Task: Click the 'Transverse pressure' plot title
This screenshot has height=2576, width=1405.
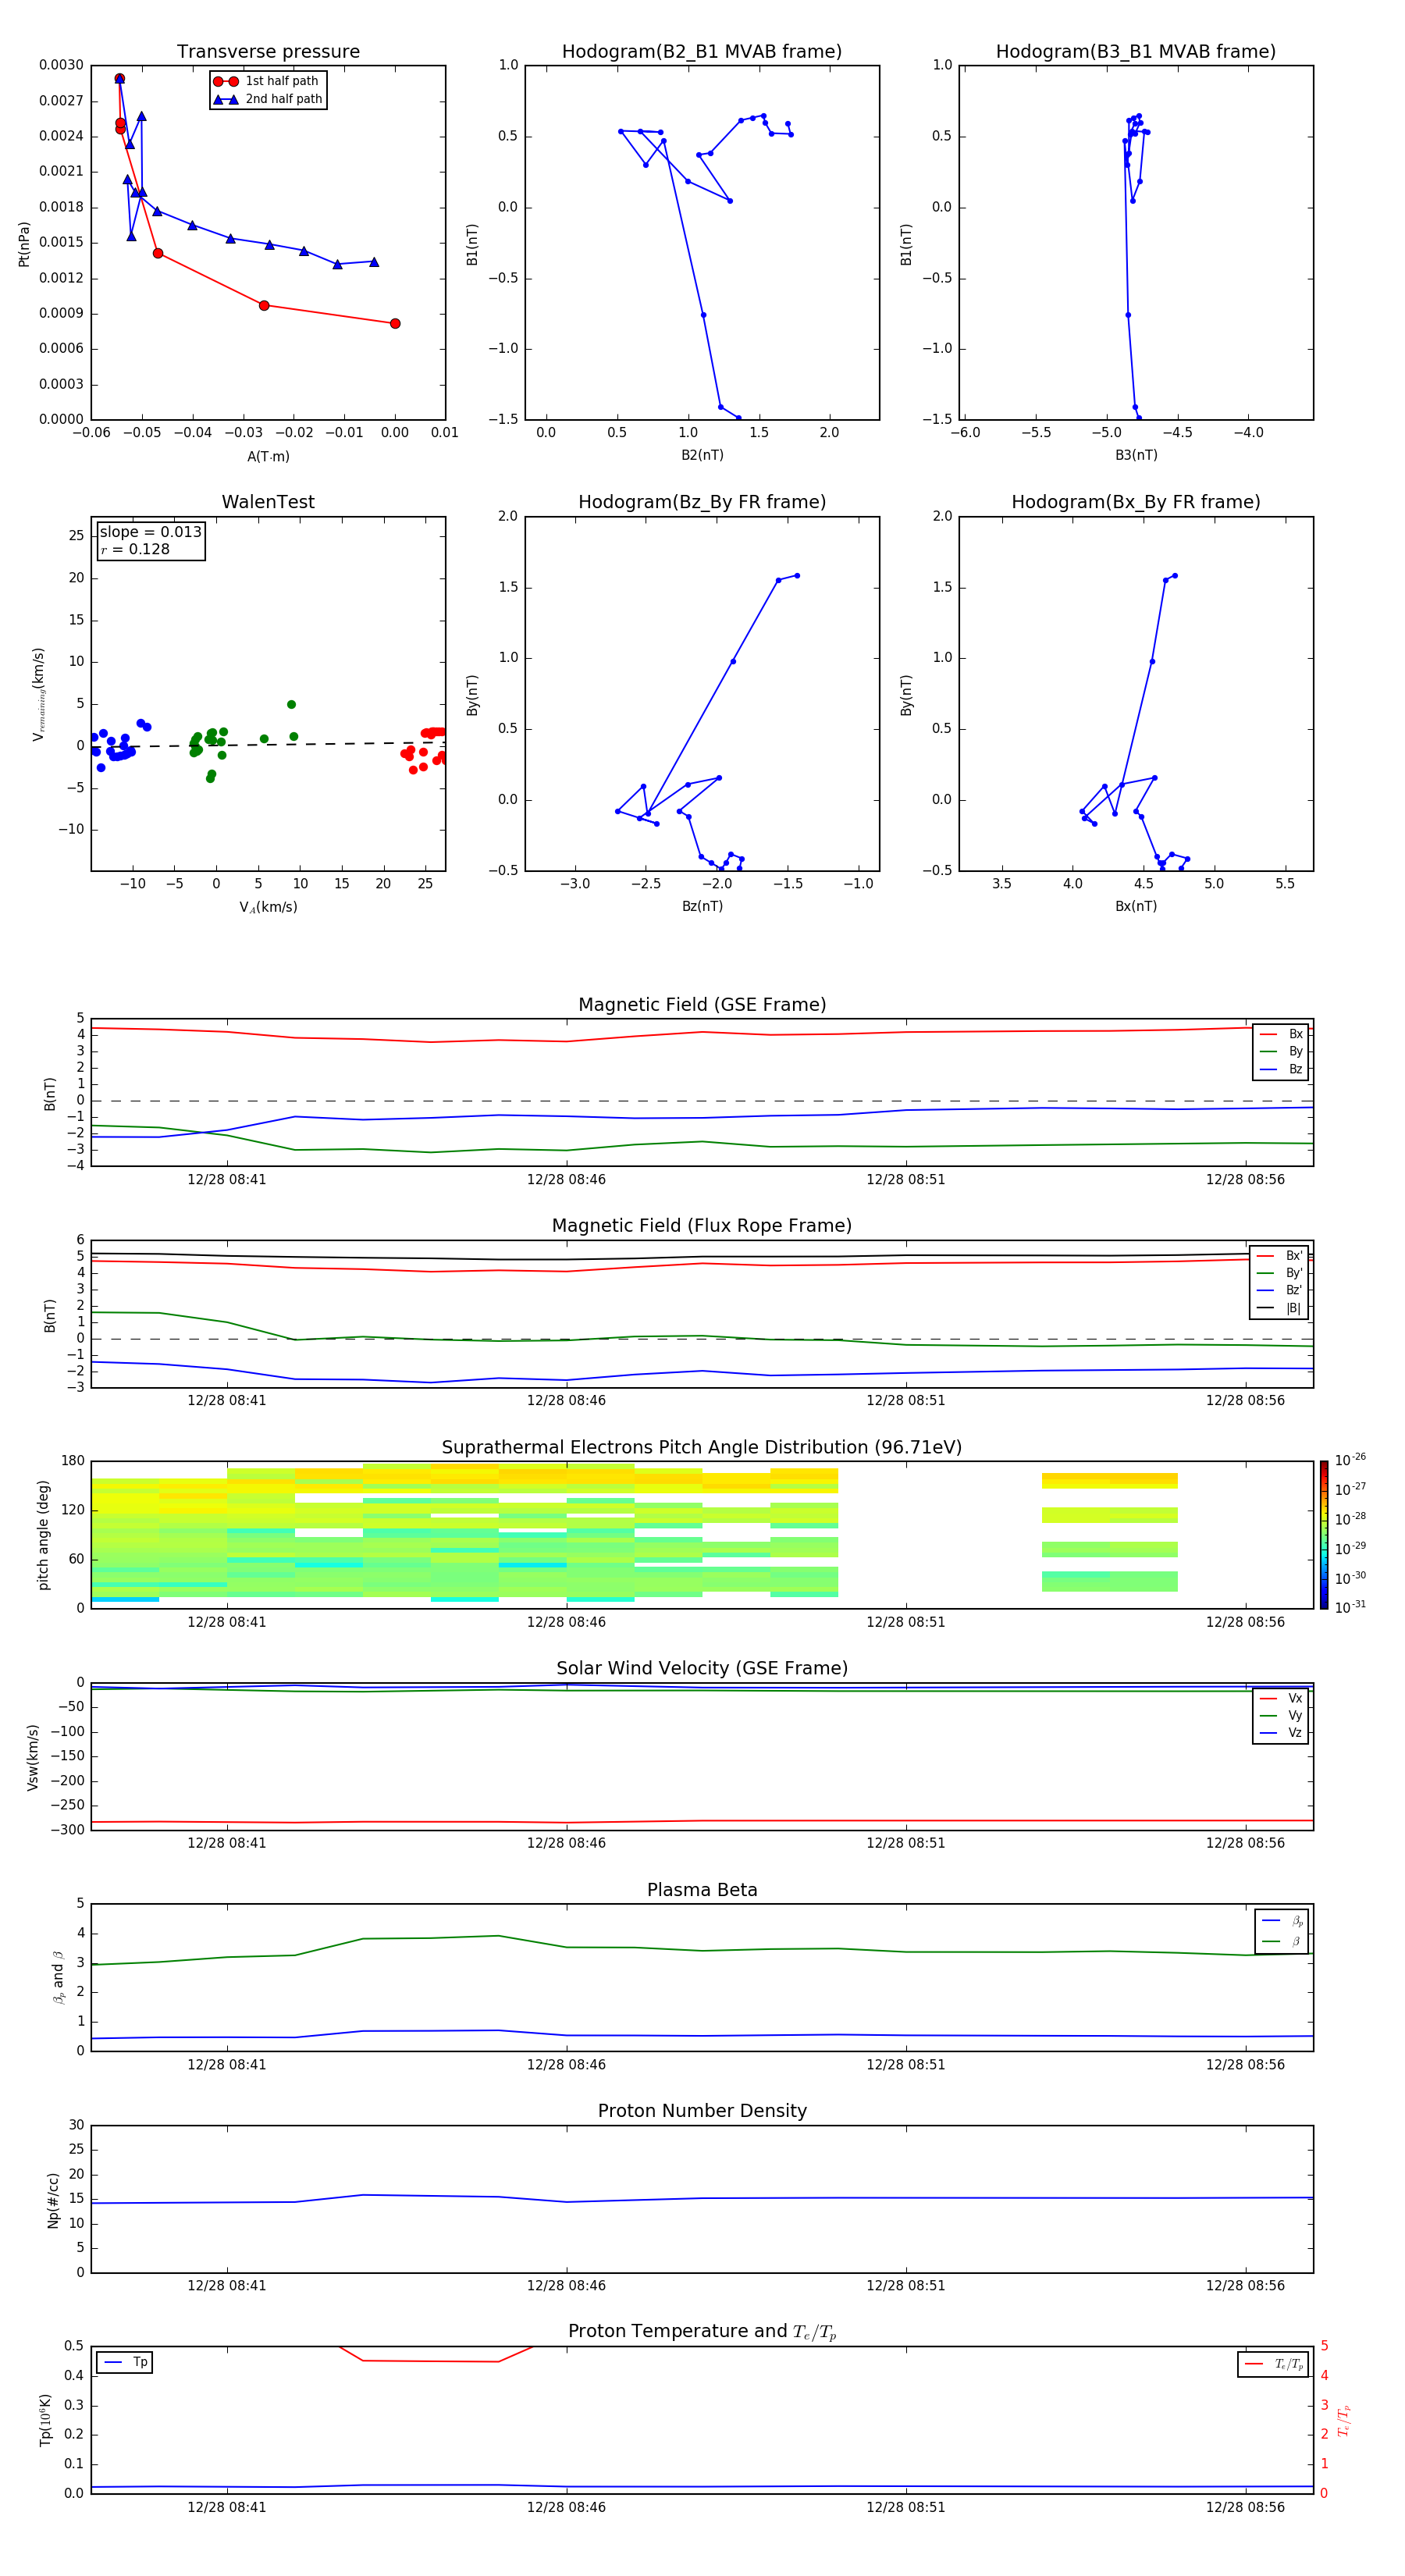Action: (x=268, y=51)
